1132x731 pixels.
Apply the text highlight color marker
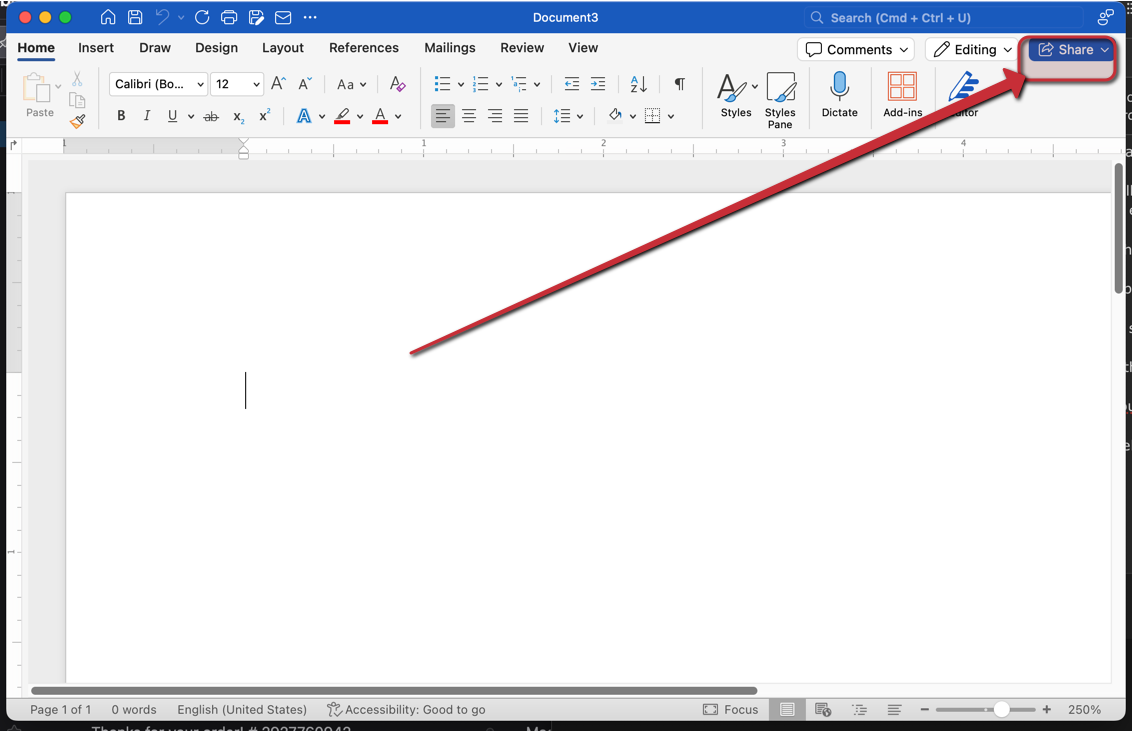coord(342,115)
